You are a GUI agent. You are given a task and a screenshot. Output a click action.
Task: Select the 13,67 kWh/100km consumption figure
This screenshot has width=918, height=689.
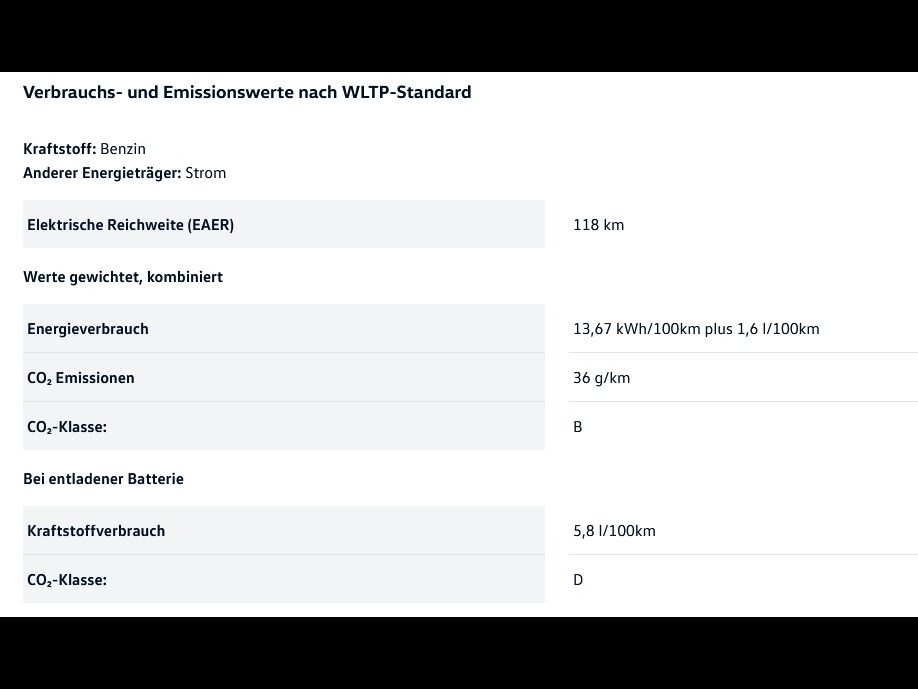point(636,329)
